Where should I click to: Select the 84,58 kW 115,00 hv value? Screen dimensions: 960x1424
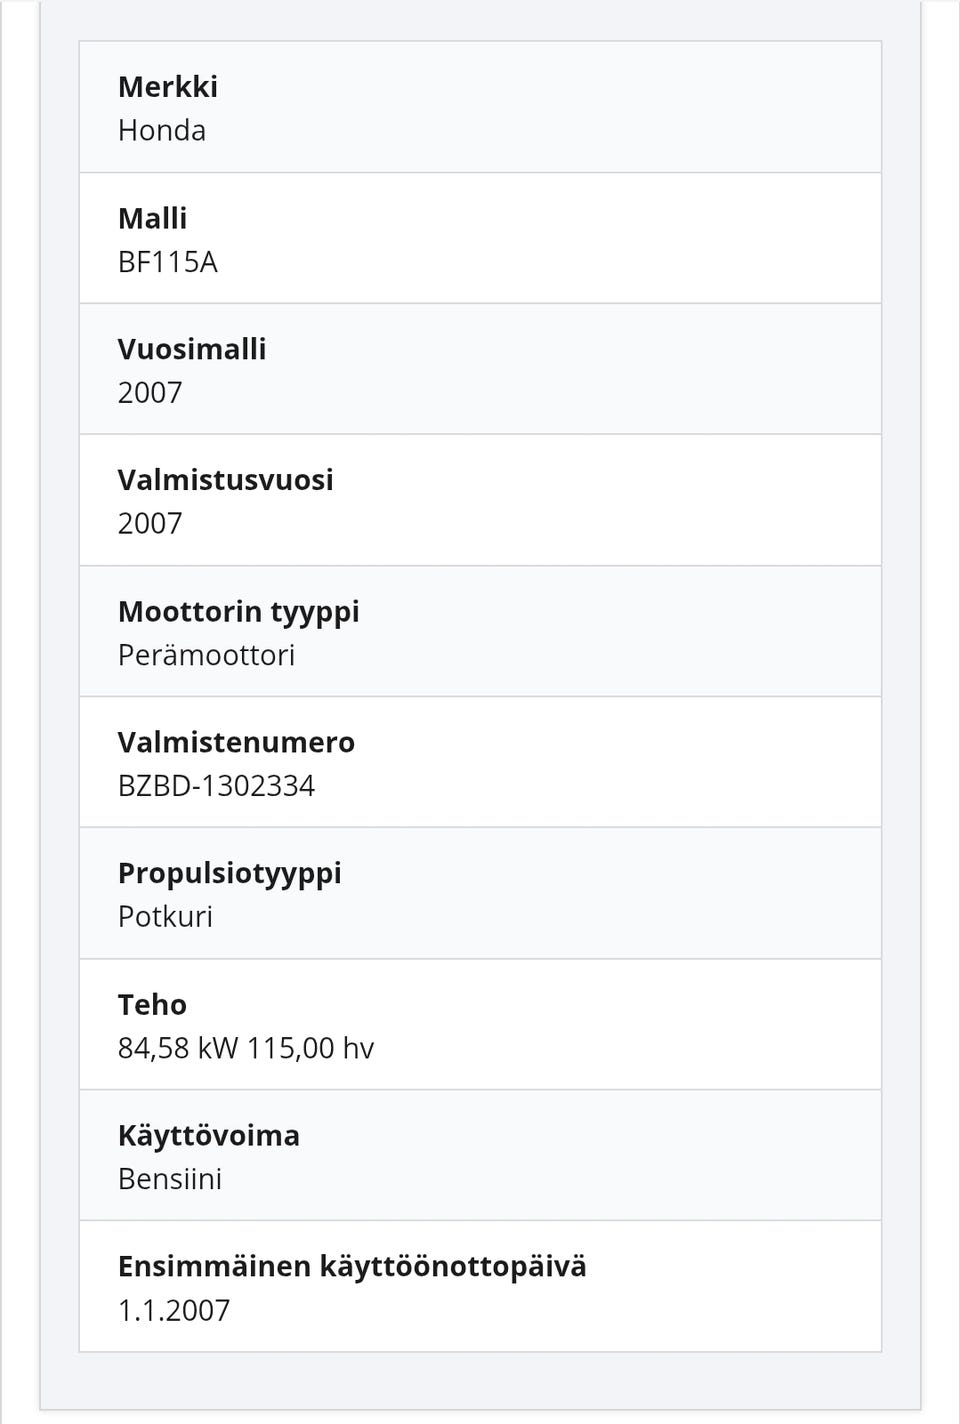[245, 1048]
